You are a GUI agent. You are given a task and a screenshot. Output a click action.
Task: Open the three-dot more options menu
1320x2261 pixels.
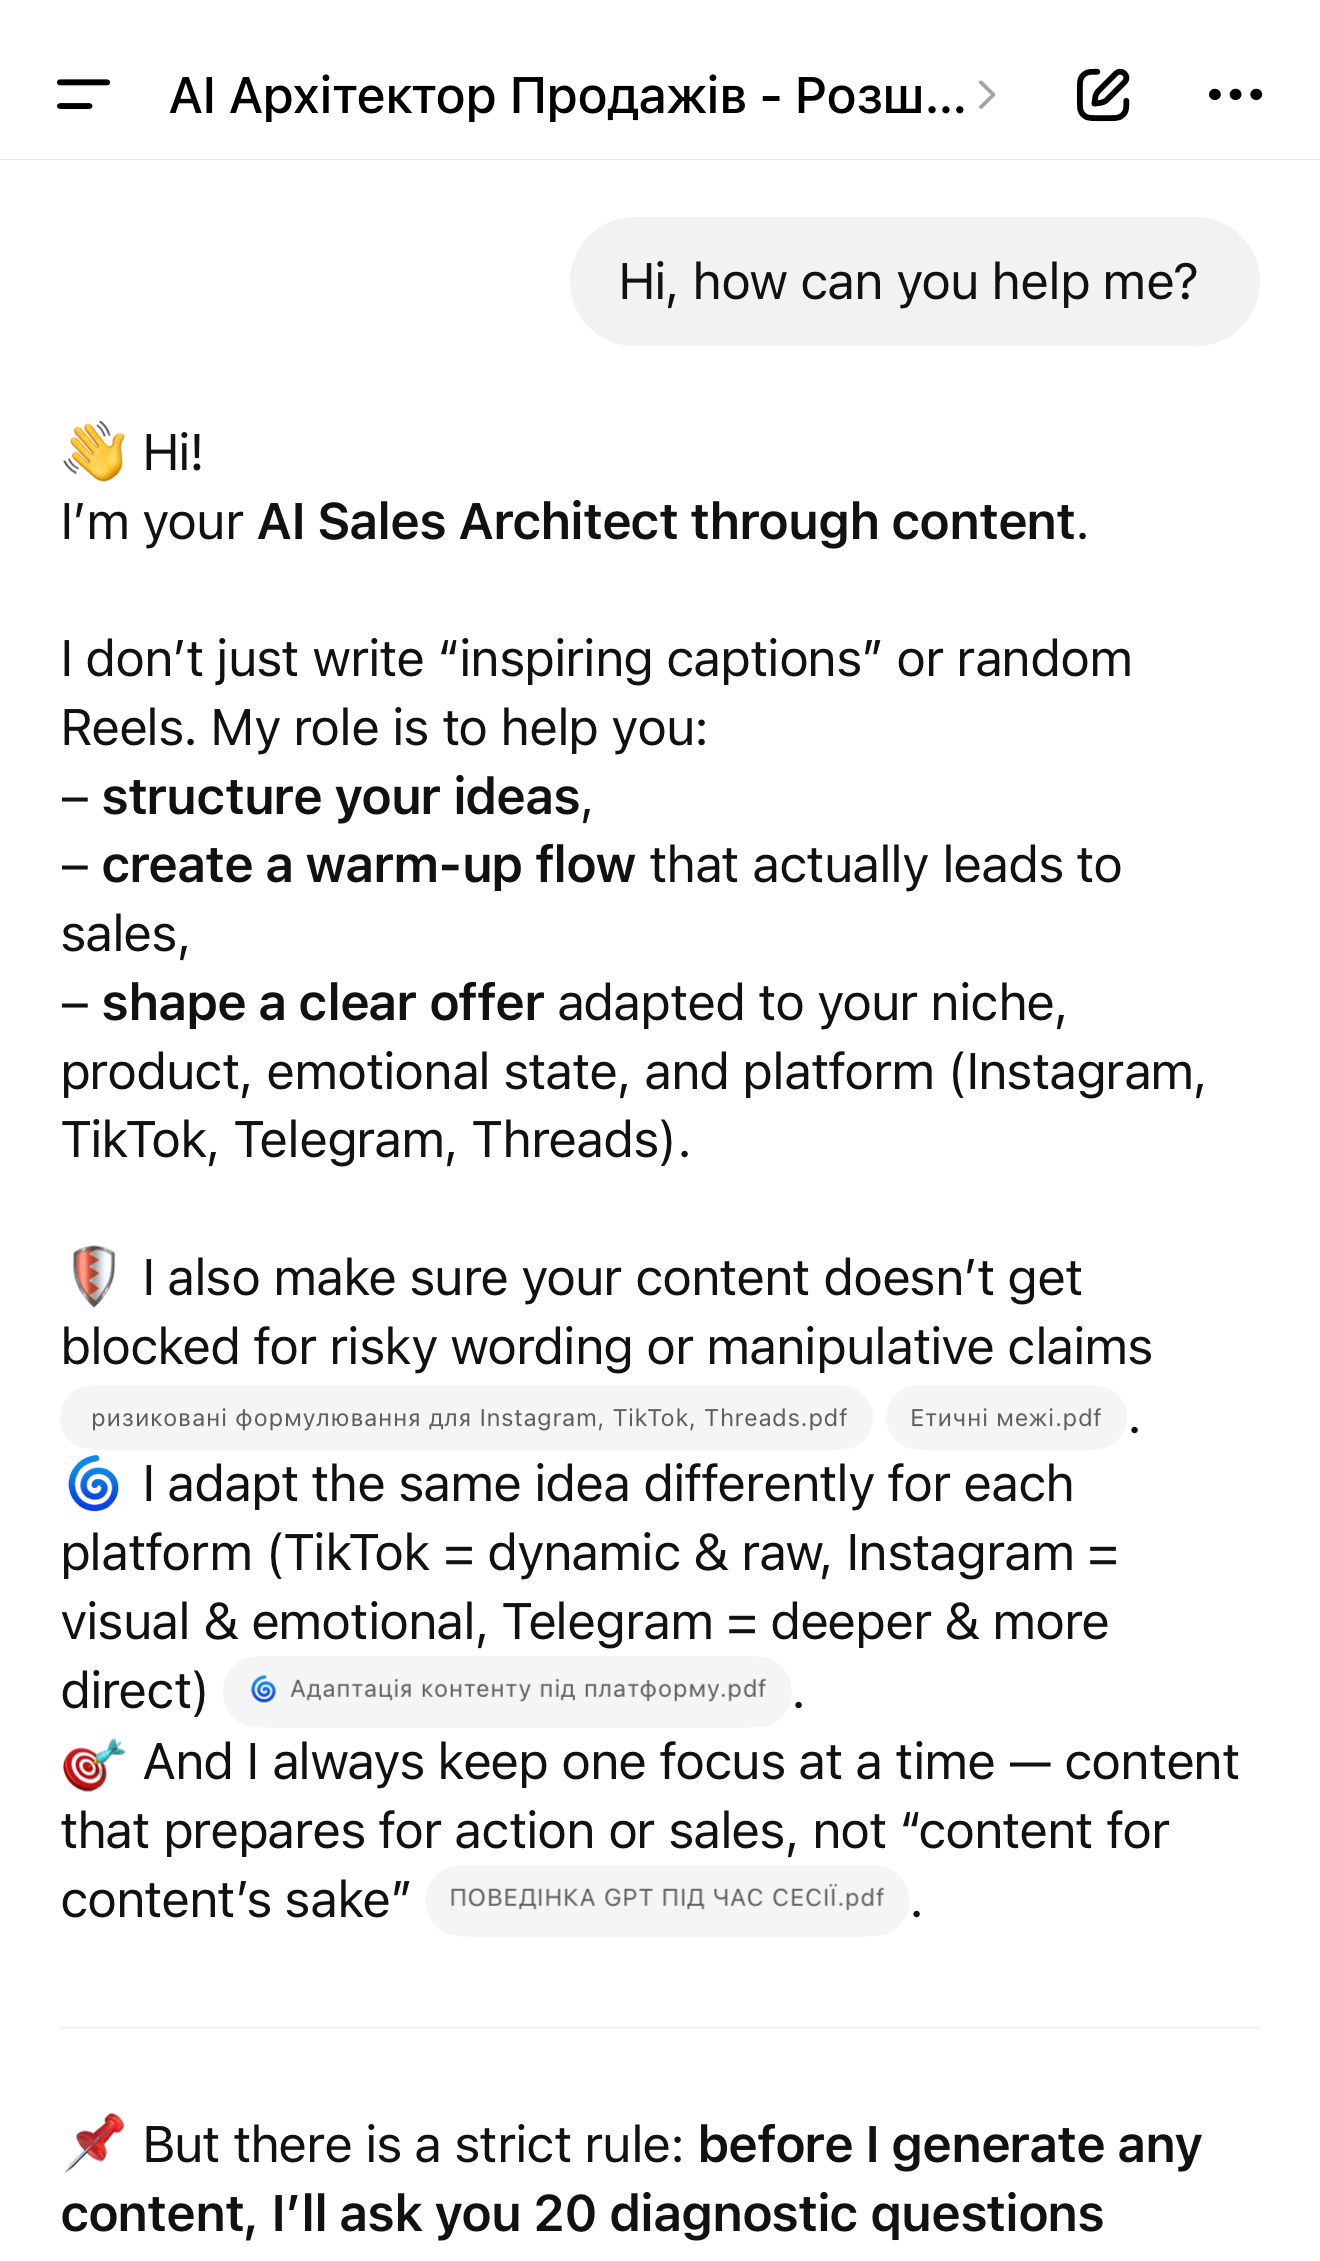click(1235, 95)
